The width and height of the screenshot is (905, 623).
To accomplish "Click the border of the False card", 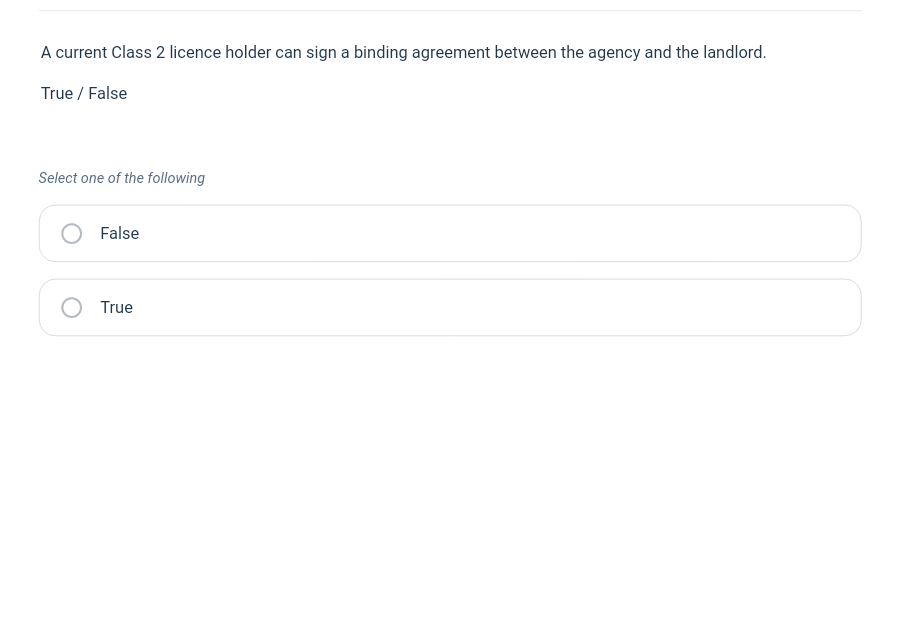I will [450, 205].
